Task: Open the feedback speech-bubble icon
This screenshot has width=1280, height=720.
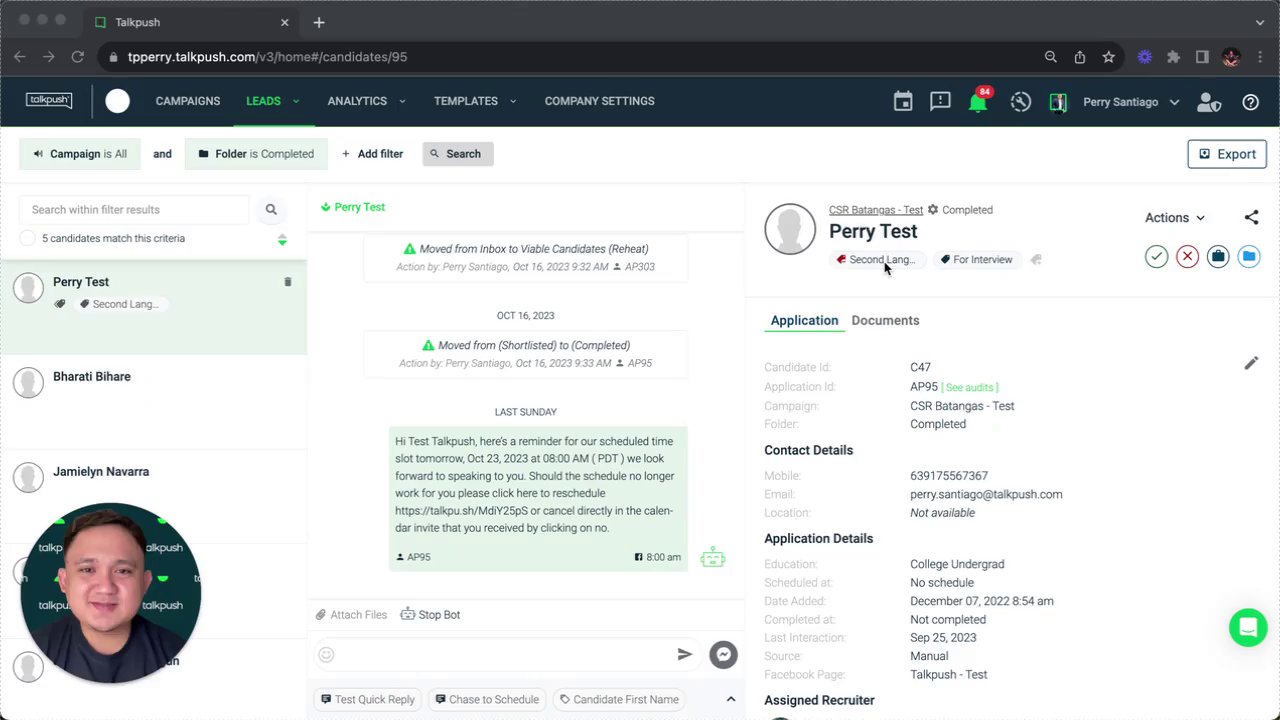Action: pos(940,101)
